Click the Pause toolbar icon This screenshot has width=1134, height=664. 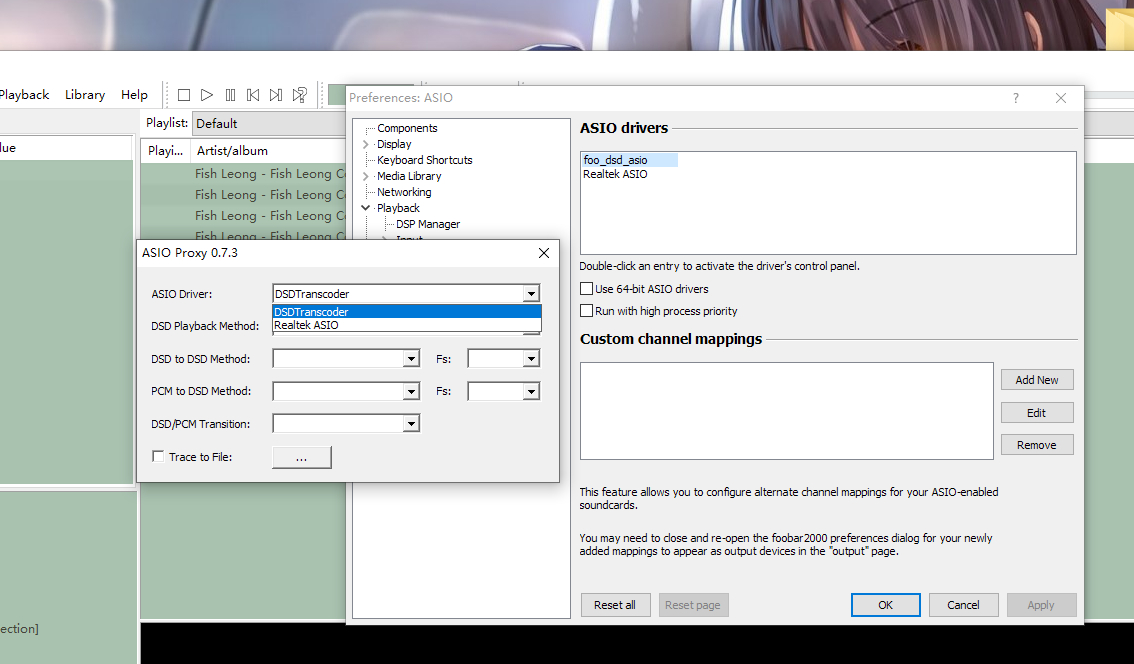tap(230, 95)
